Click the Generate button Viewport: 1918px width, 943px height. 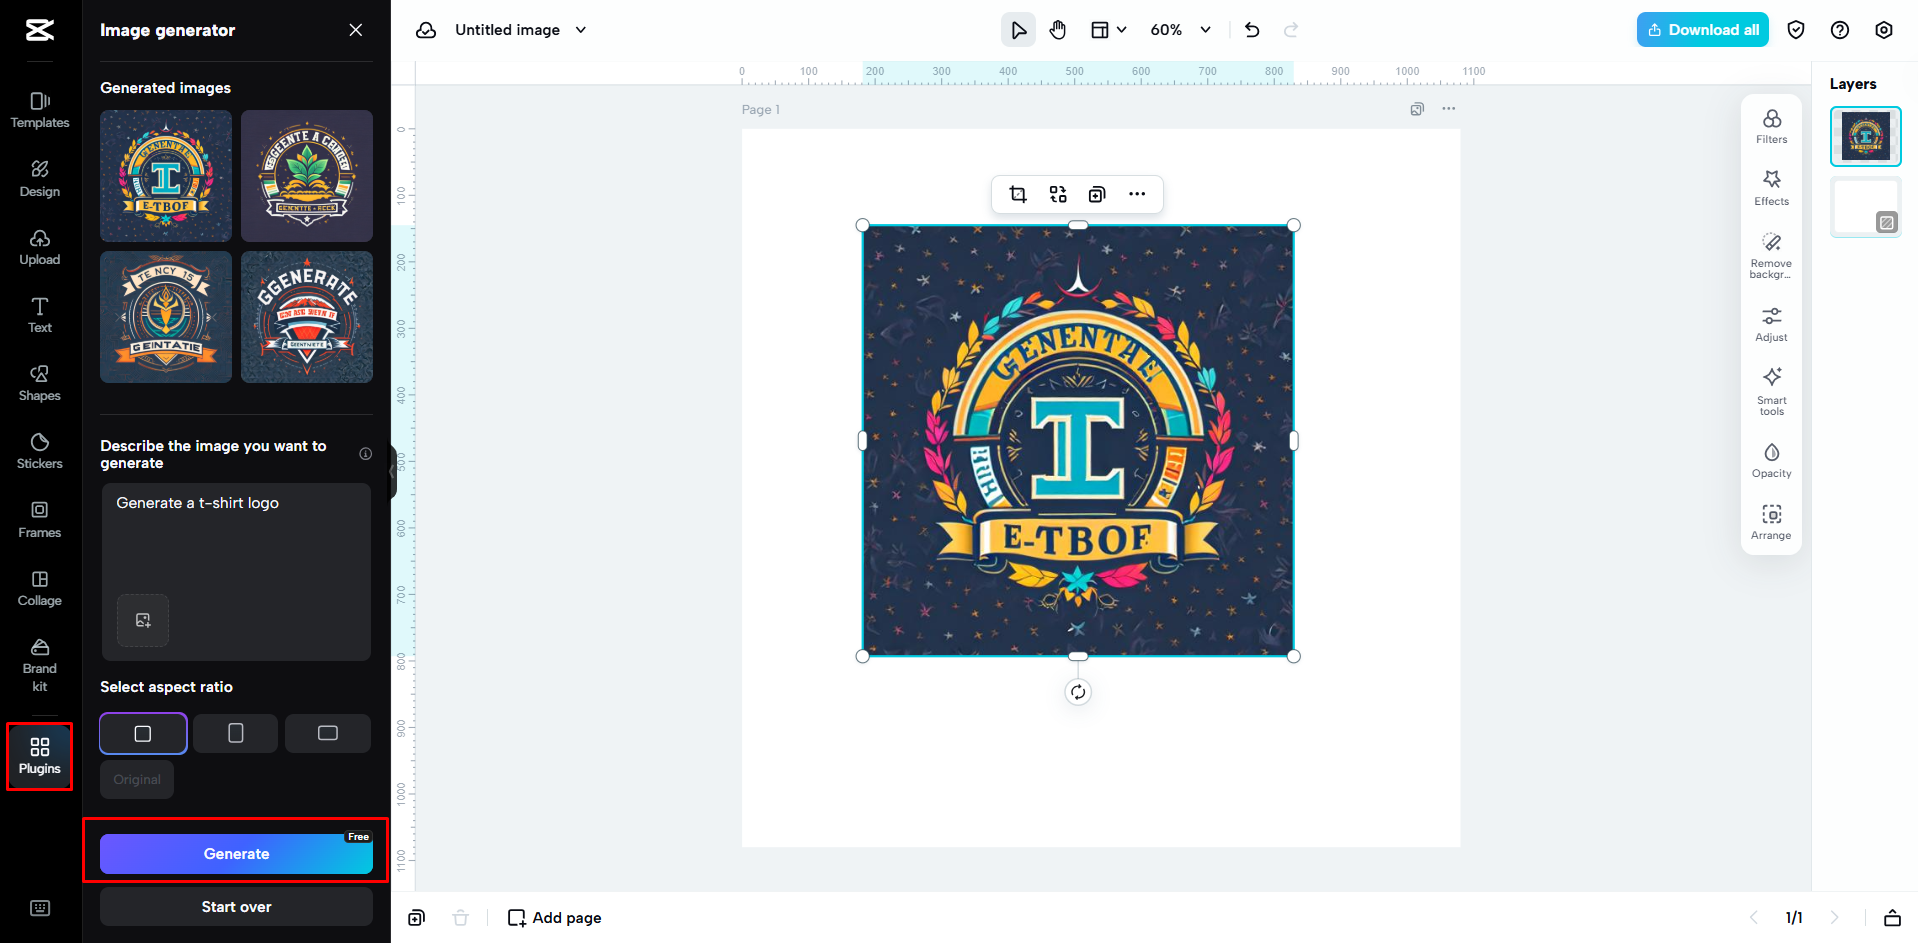(x=236, y=853)
